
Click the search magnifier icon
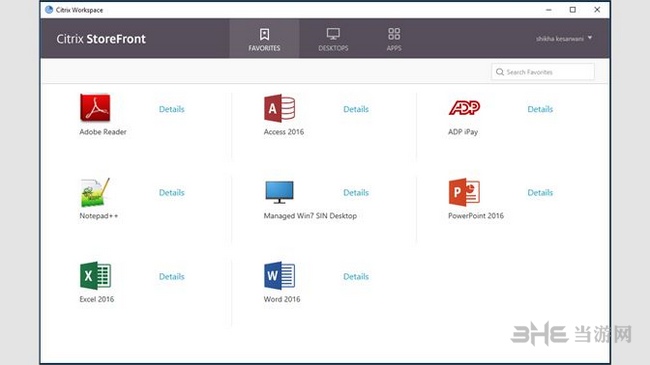[500, 72]
